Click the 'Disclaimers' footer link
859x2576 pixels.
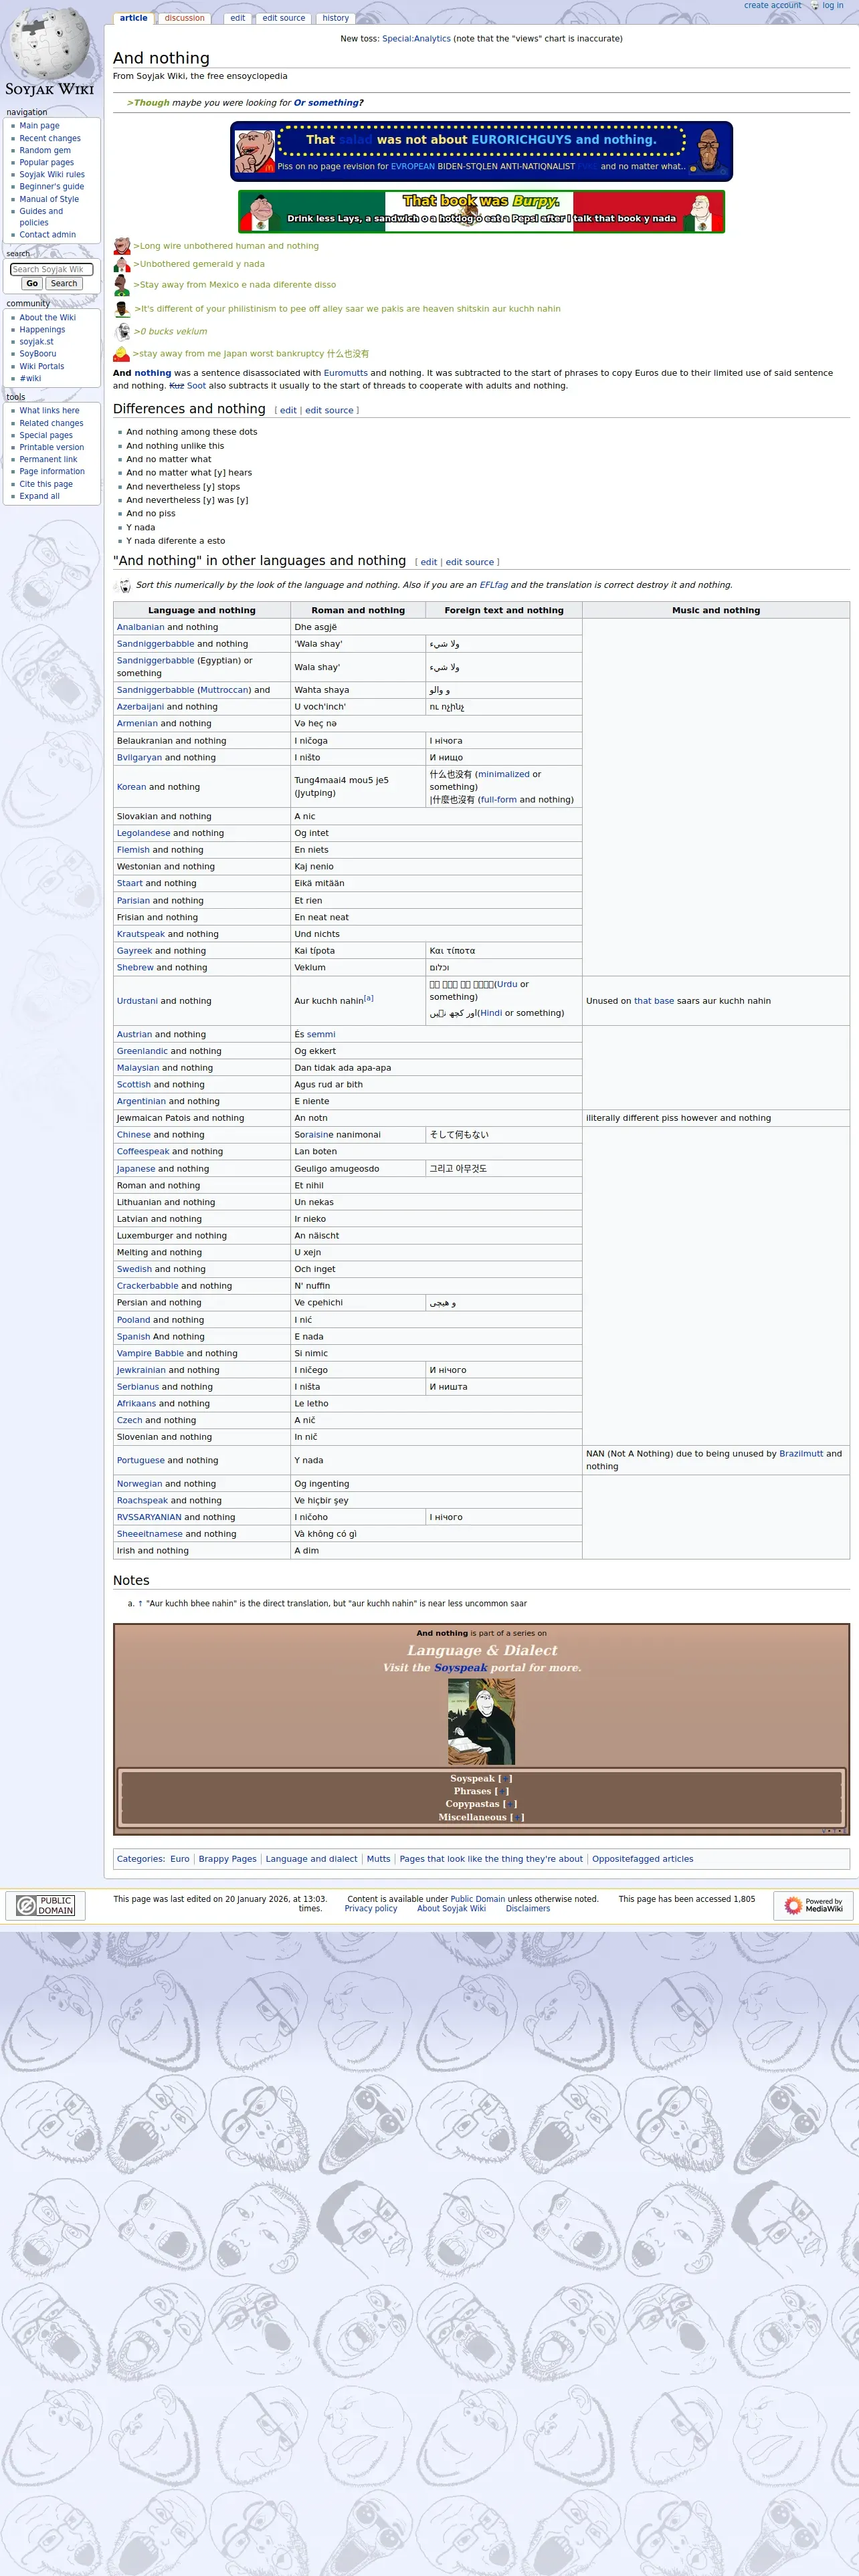coord(528,1909)
